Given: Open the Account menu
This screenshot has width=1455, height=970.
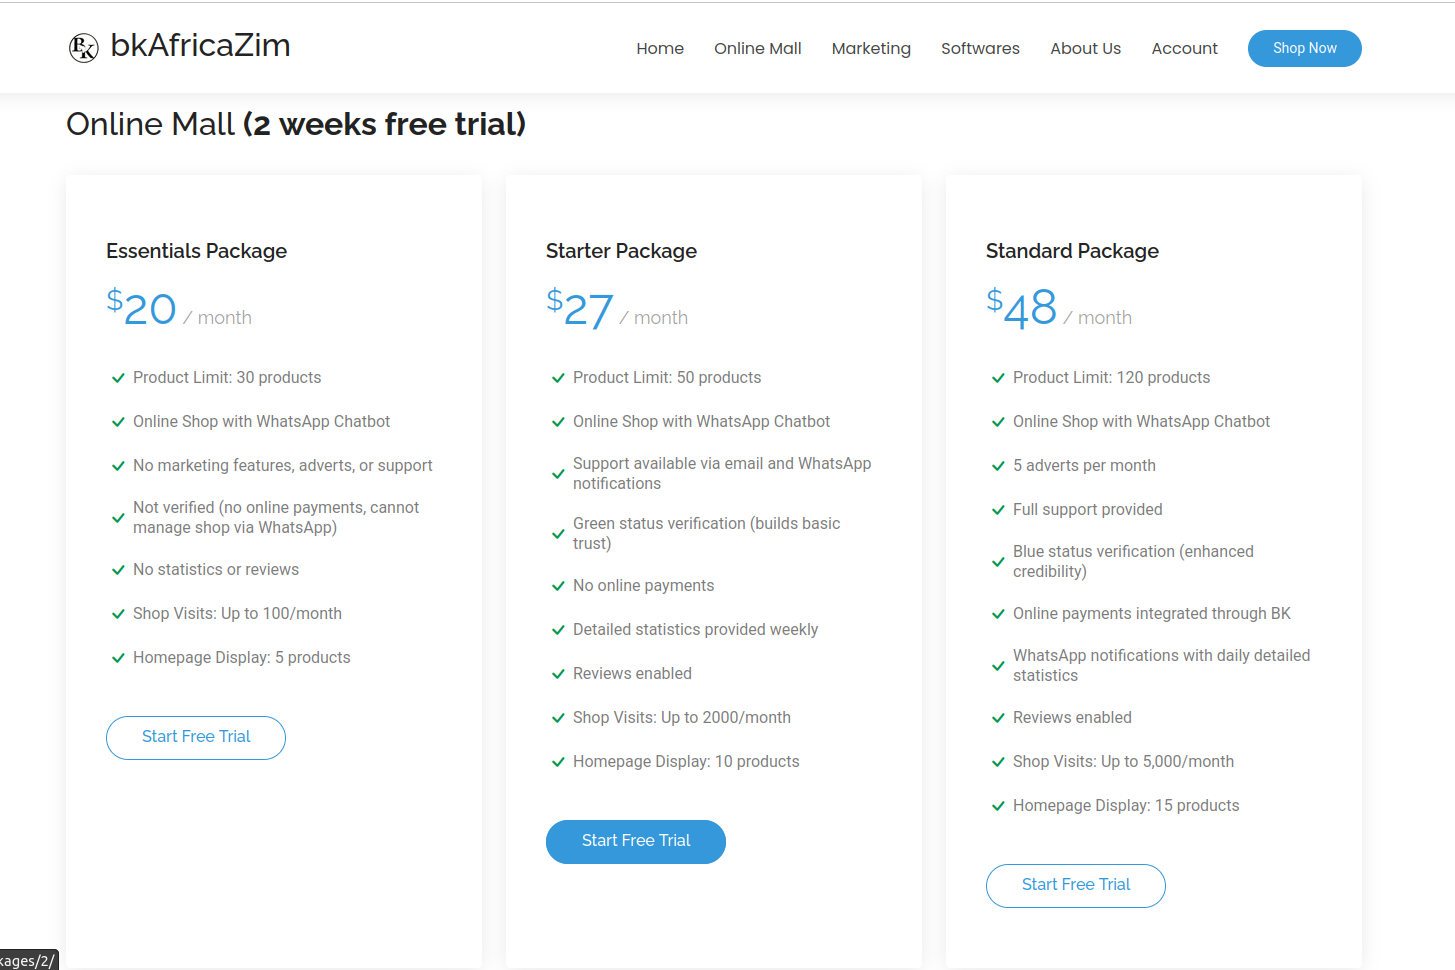Looking at the screenshot, I should coord(1184,48).
